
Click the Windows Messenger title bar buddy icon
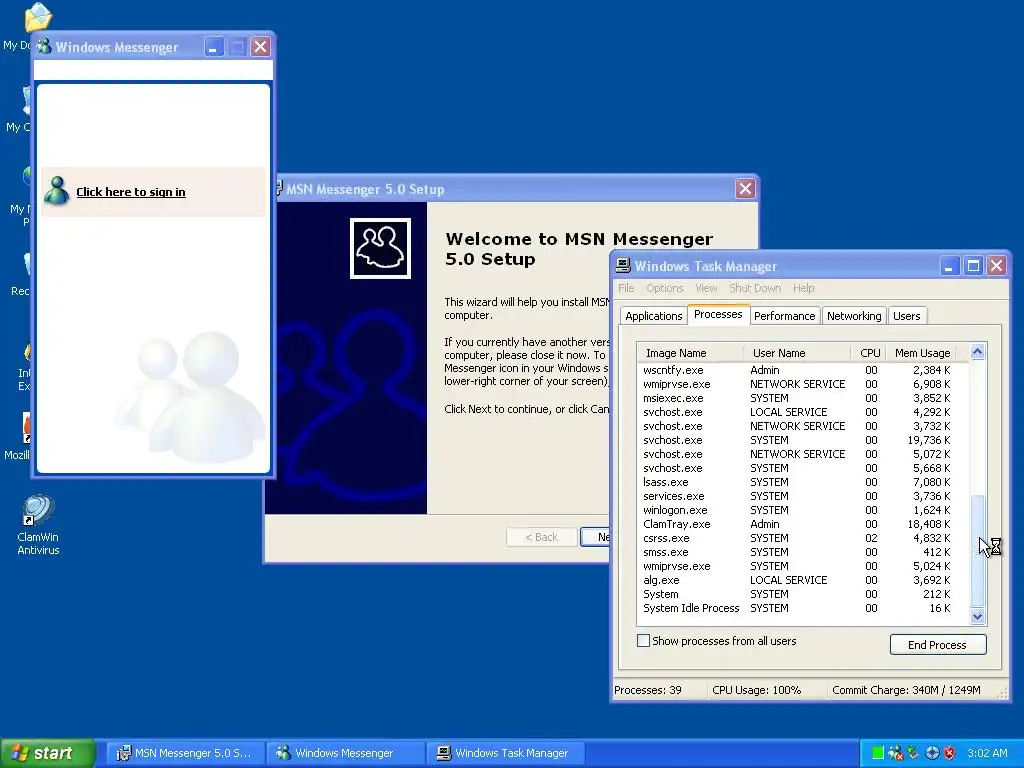44,46
